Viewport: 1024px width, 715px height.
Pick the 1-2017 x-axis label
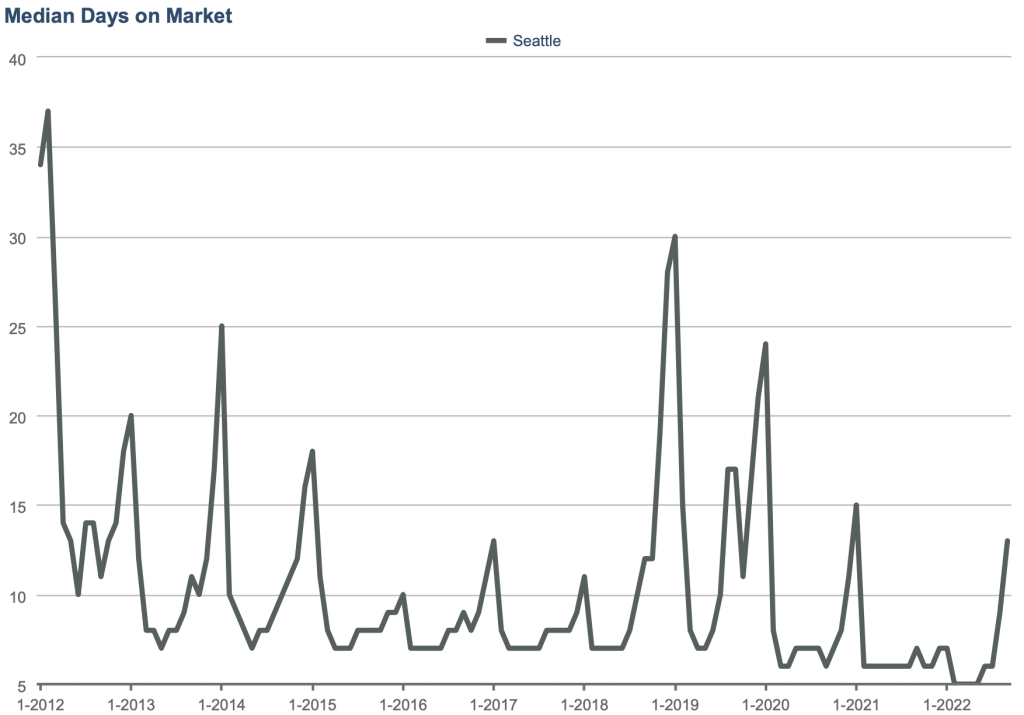[493, 703]
